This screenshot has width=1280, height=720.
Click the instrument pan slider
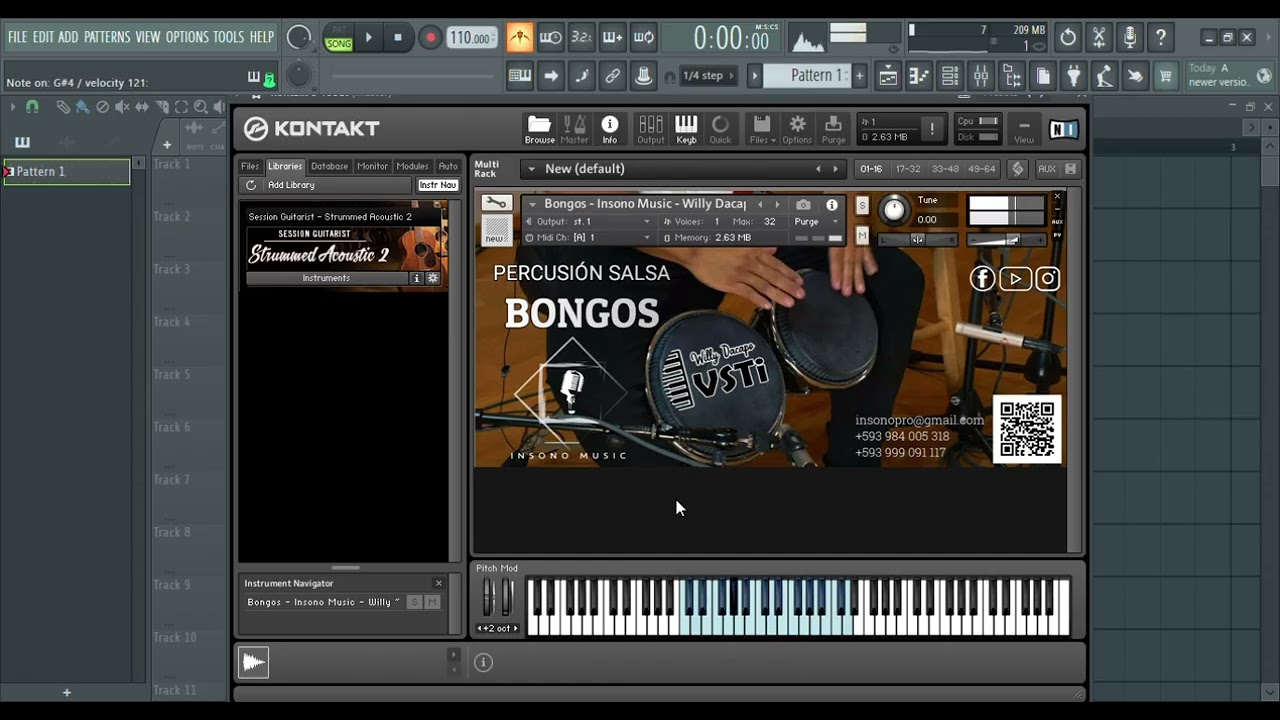(x=918, y=240)
